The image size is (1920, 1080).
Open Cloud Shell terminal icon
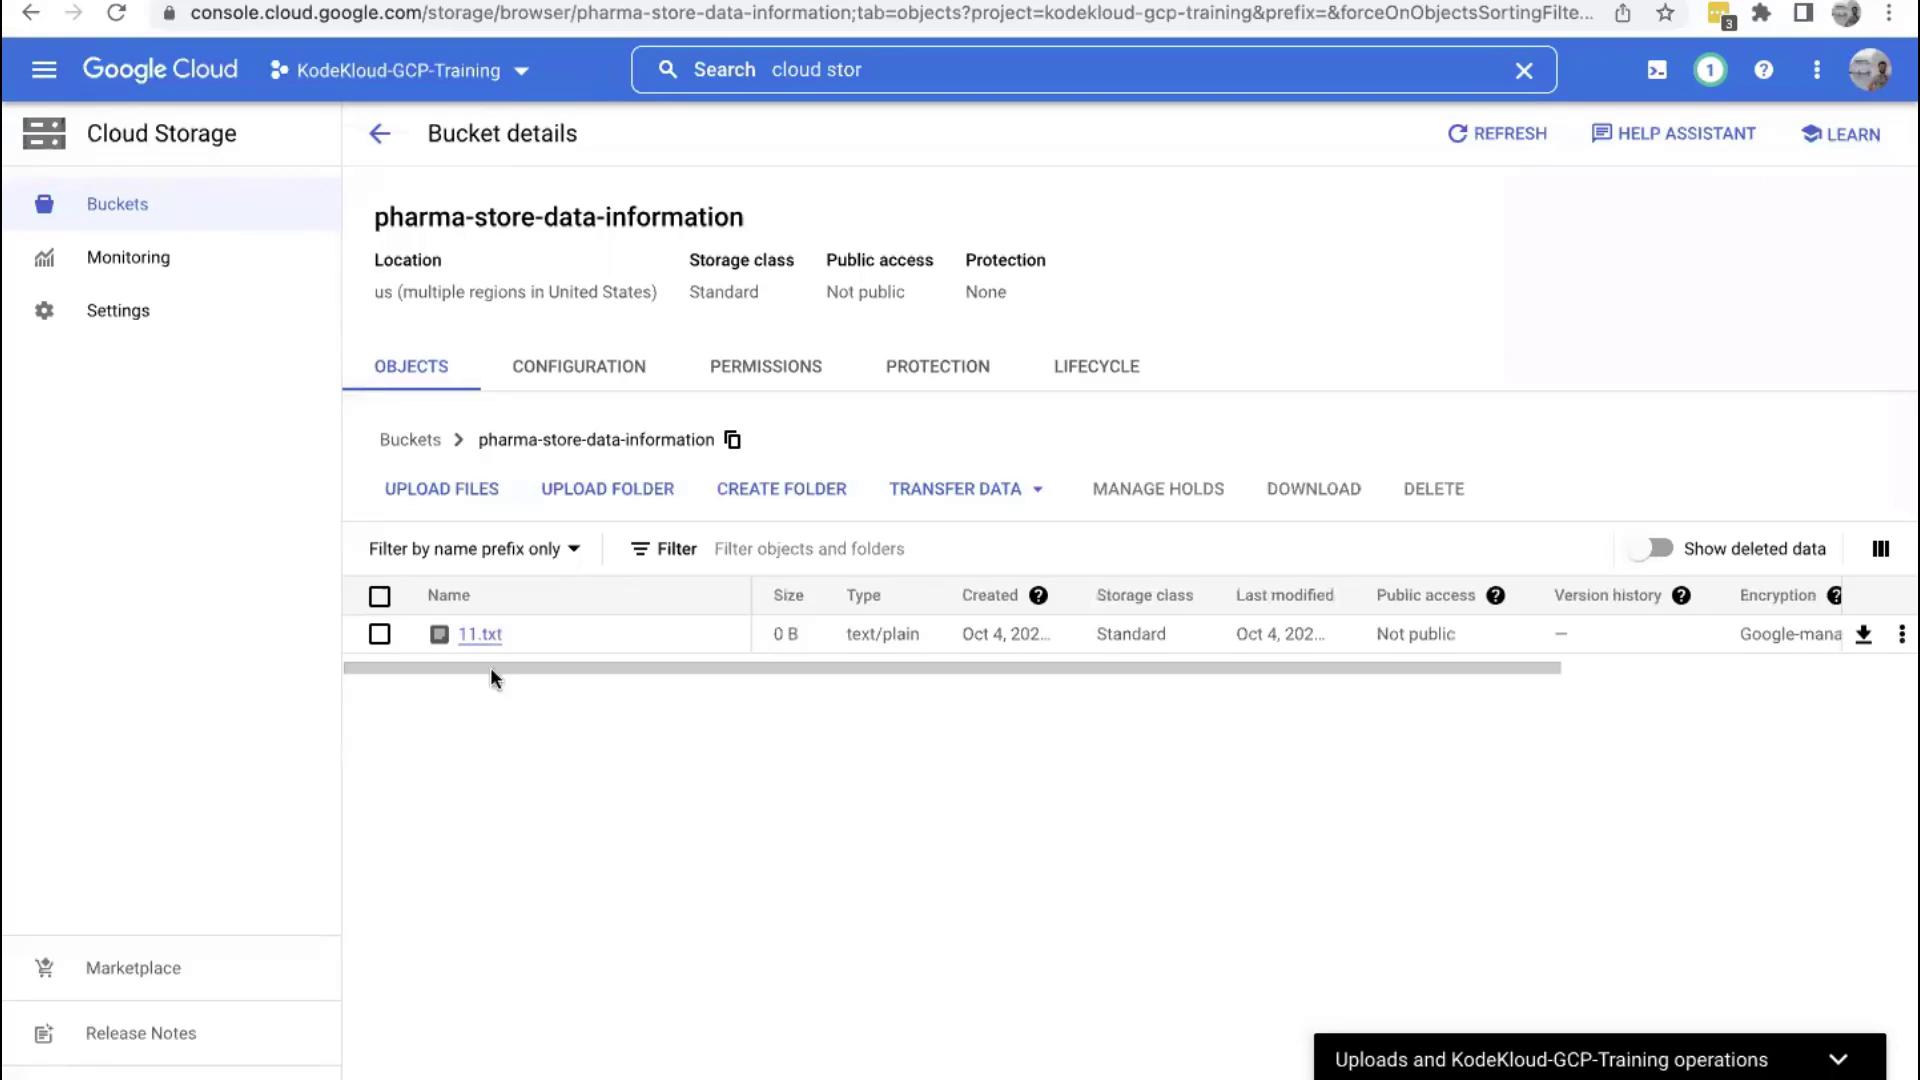(1657, 70)
